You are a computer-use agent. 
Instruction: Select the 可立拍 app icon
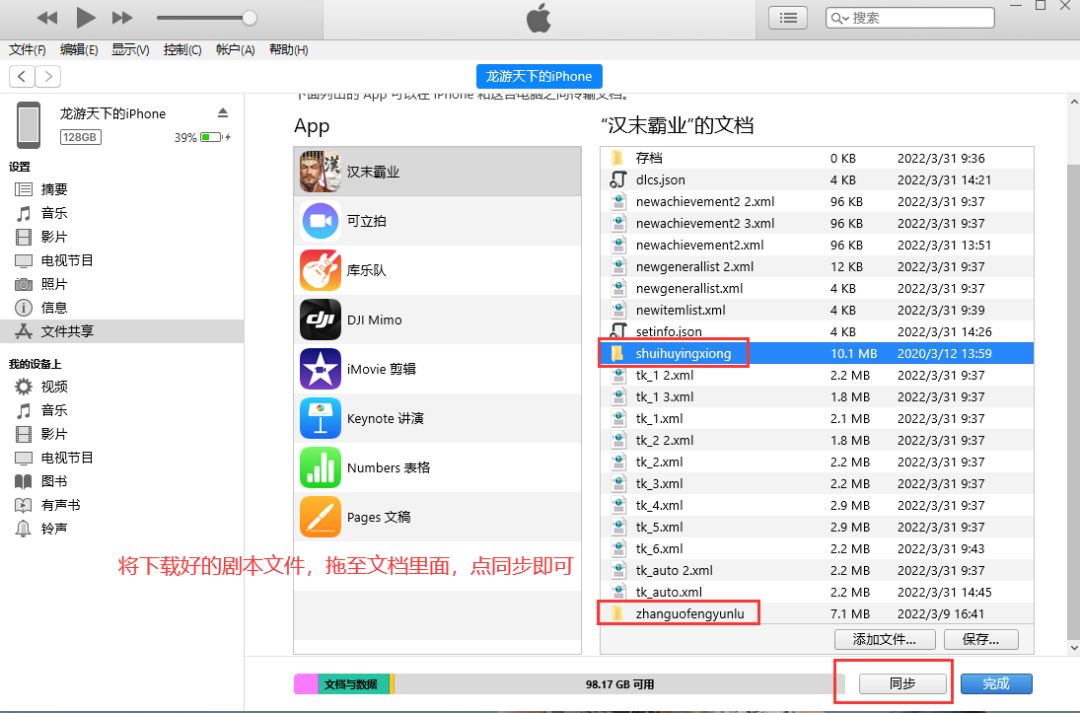[320, 220]
